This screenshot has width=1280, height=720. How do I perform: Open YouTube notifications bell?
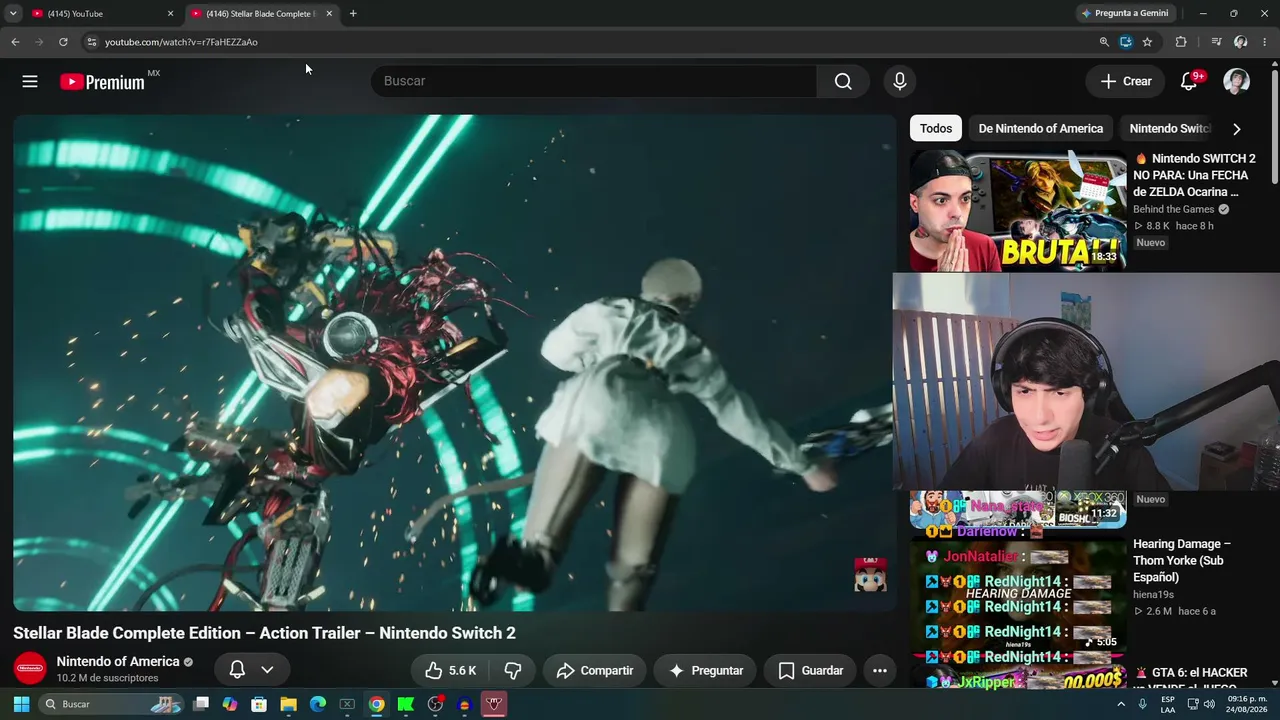(x=1189, y=81)
